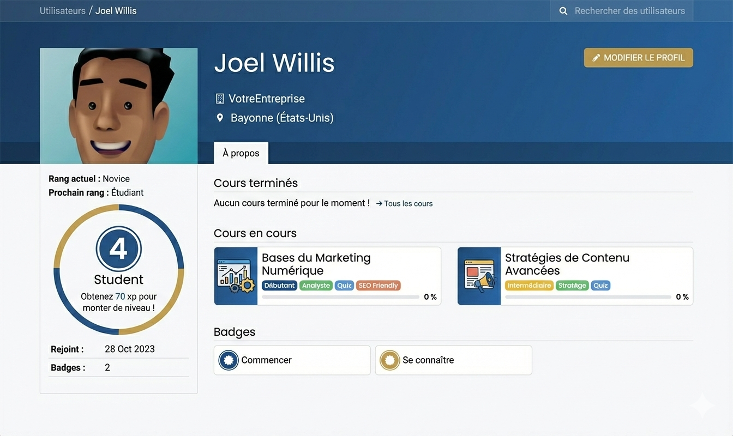Click the Stratégies de Contenu Avancées course image

479,276
